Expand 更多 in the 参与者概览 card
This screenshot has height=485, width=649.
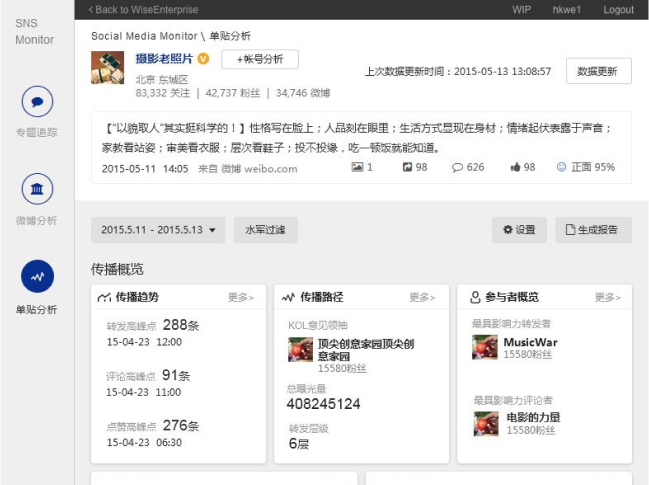(x=608, y=297)
